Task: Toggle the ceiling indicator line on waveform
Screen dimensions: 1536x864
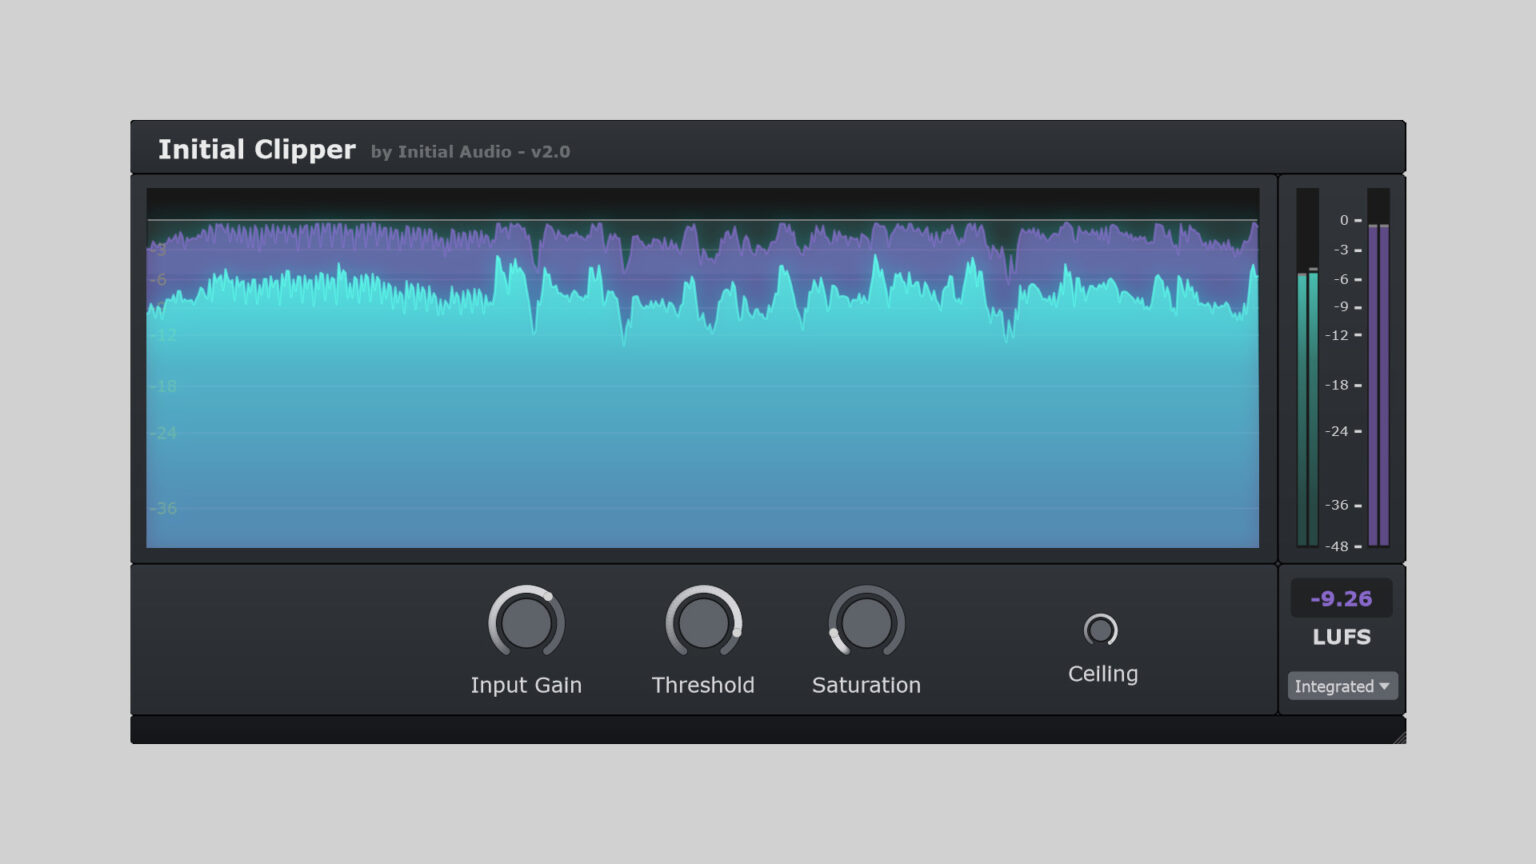Action: 700,218
